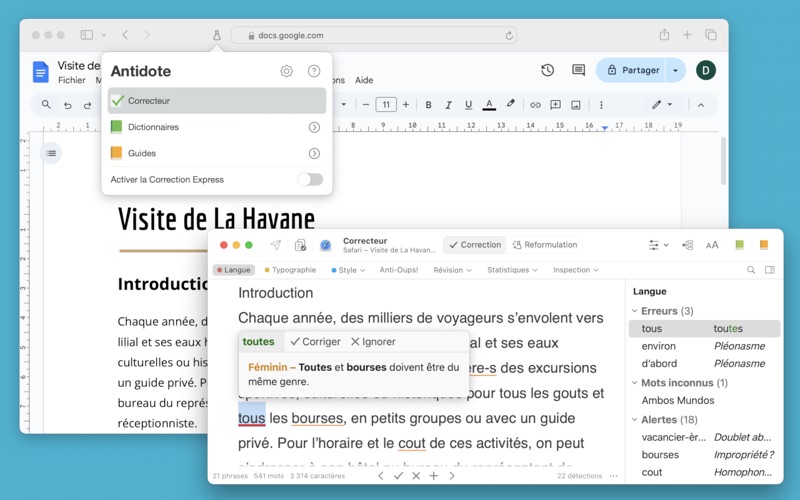
Task: Increase font size with plus button
Action: [406, 105]
